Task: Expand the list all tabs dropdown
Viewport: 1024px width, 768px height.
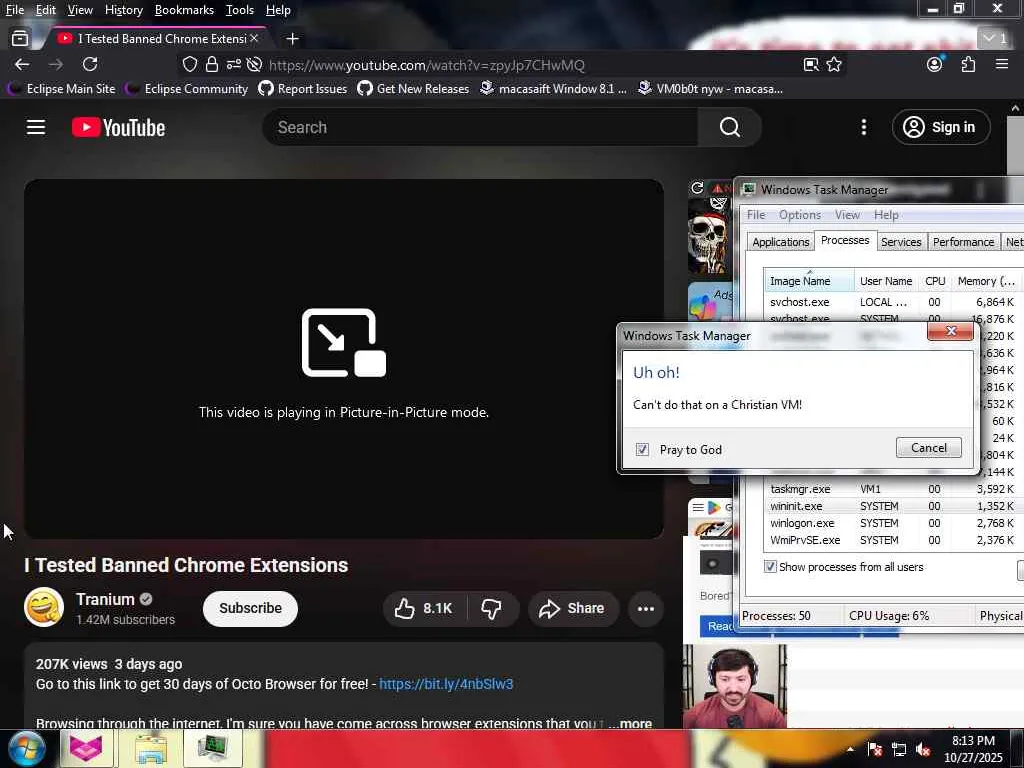Action: point(995,39)
